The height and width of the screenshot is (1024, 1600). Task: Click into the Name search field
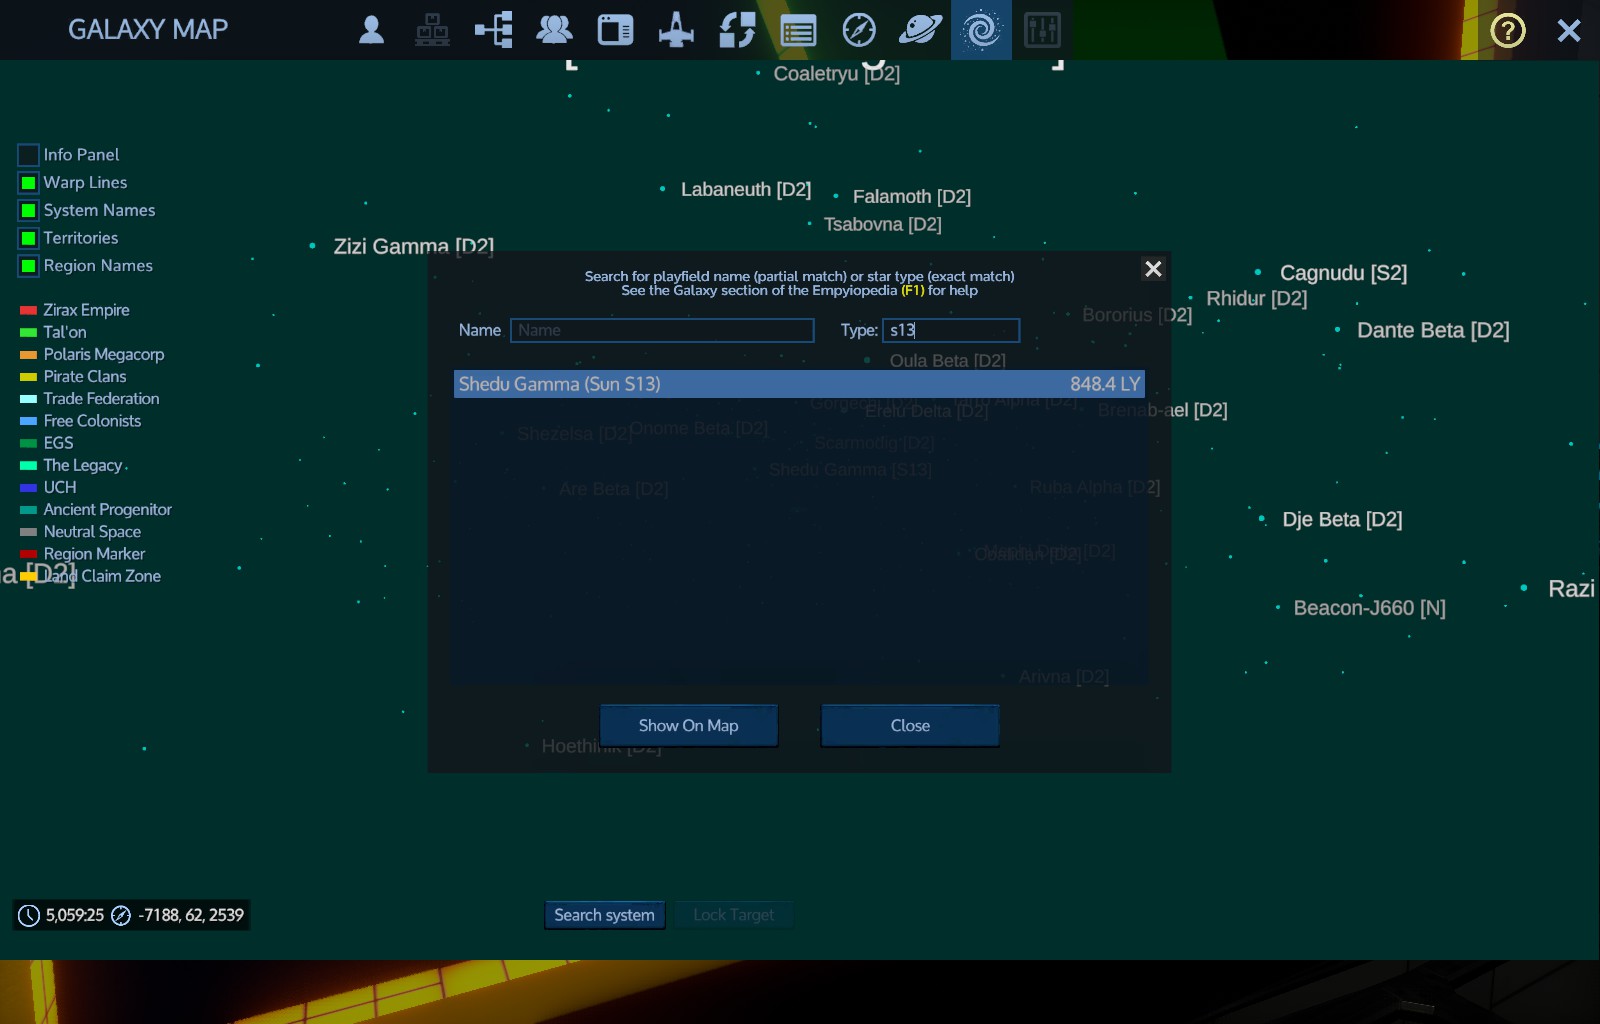coord(662,330)
